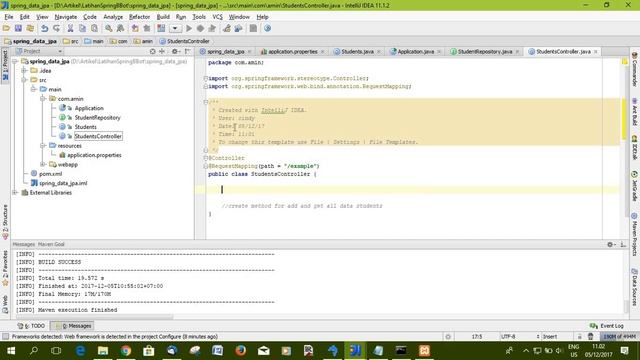Close the Application.java editor tab
Image resolution: width=640 pixels, height=360 pixels.
(439, 52)
